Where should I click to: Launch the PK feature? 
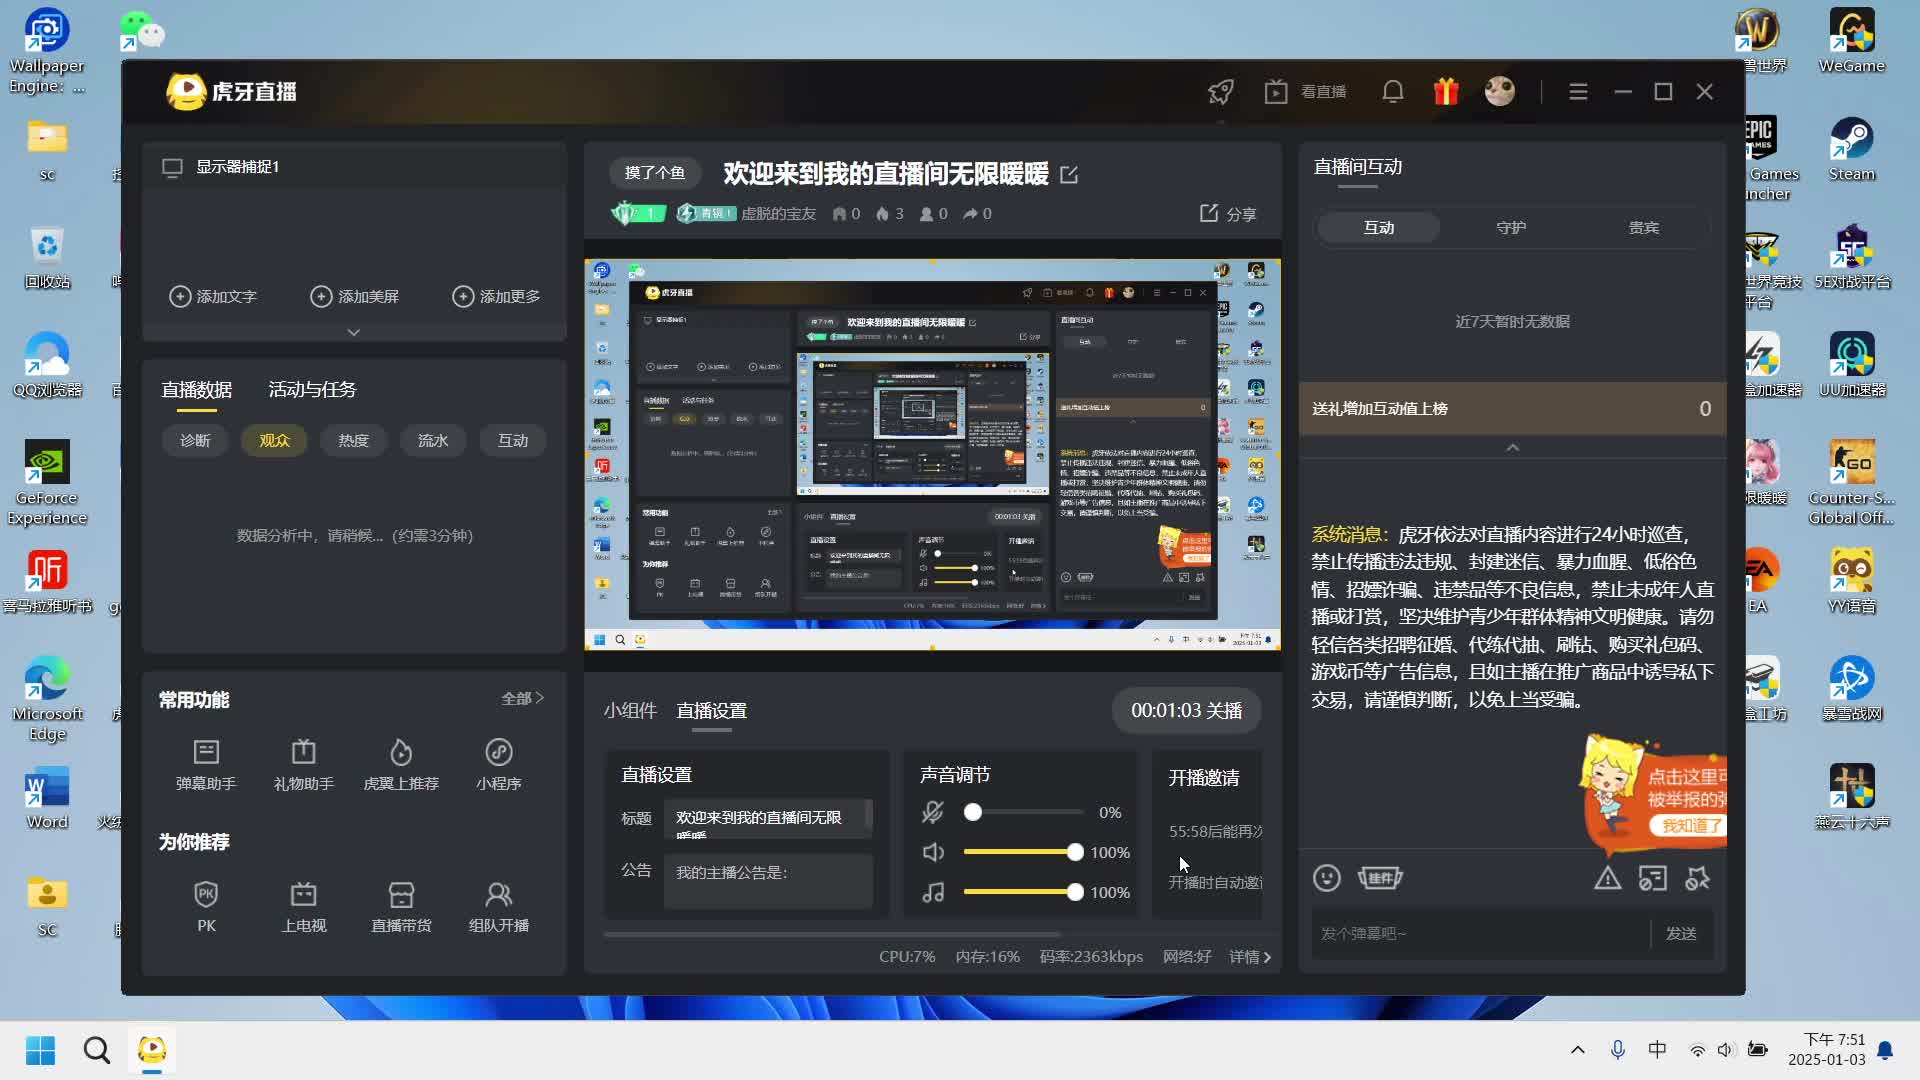(206, 905)
